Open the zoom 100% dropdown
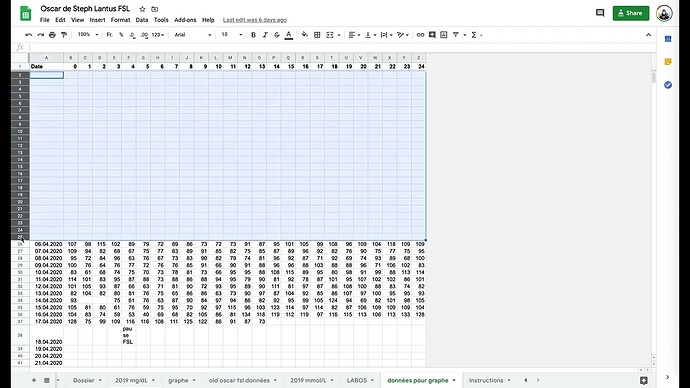 (88, 35)
